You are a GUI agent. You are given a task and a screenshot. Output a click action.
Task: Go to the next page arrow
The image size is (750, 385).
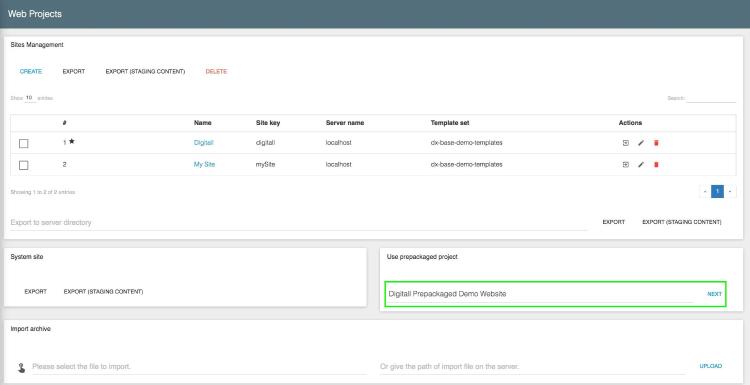point(730,192)
